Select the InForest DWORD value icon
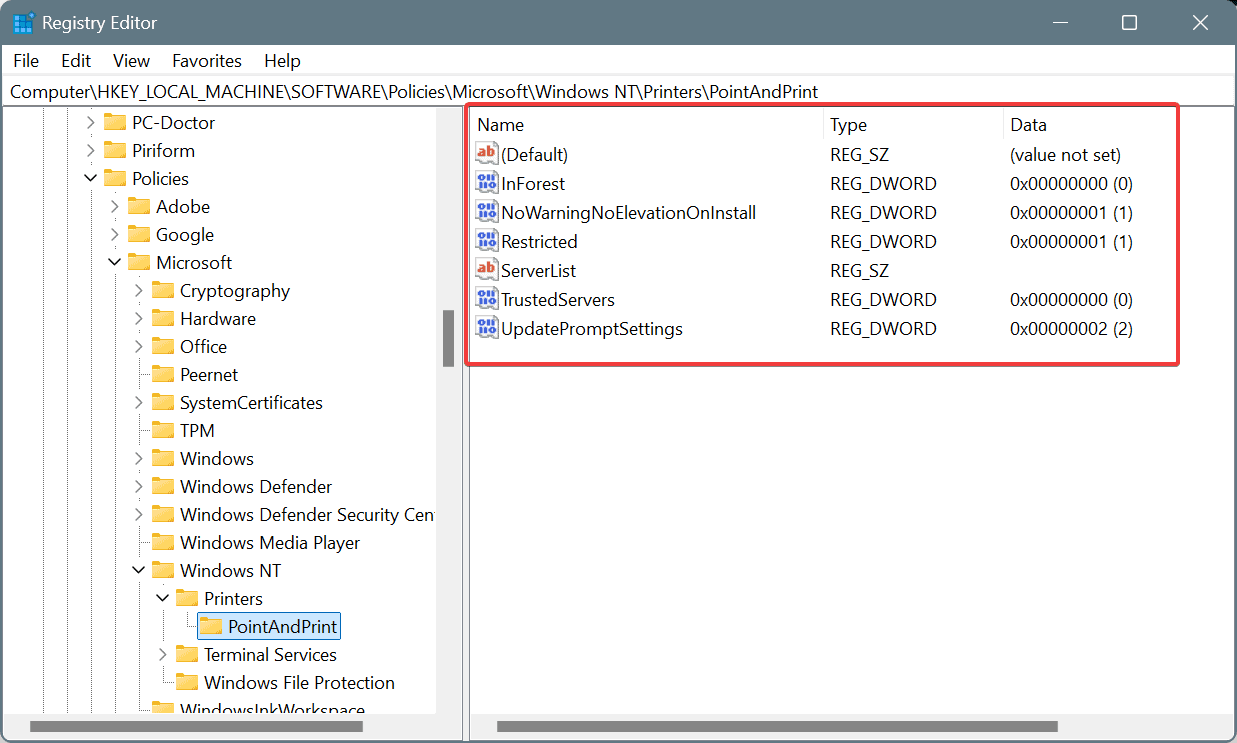This screenshot has width=1237, height=743. point(487,183)
